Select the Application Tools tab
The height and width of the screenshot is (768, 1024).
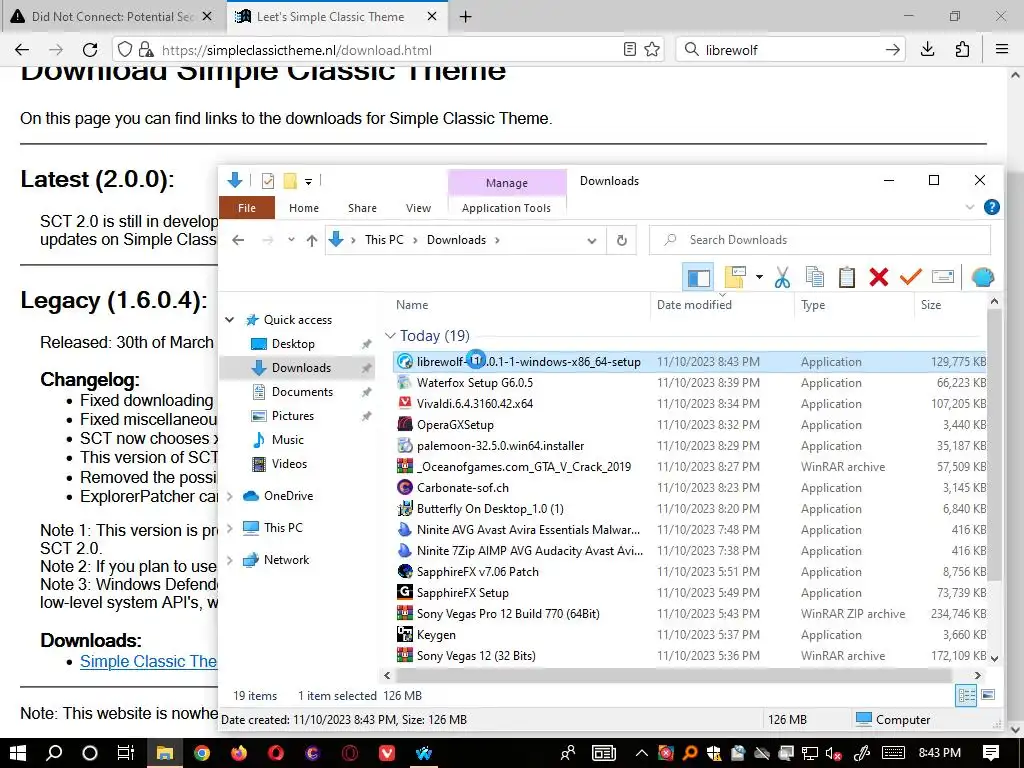coord(506,208)
